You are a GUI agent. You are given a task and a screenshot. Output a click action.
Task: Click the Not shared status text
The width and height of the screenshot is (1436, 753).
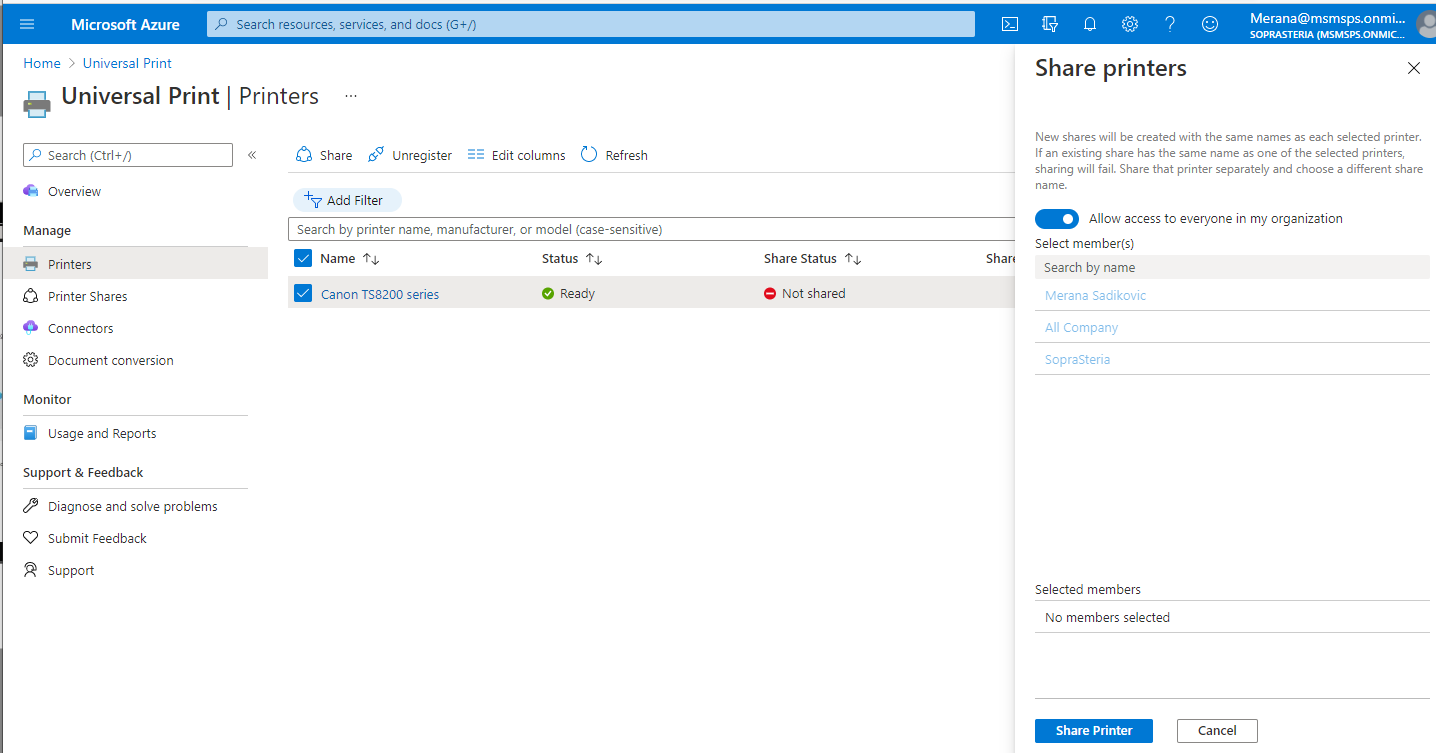coord(813,294)
